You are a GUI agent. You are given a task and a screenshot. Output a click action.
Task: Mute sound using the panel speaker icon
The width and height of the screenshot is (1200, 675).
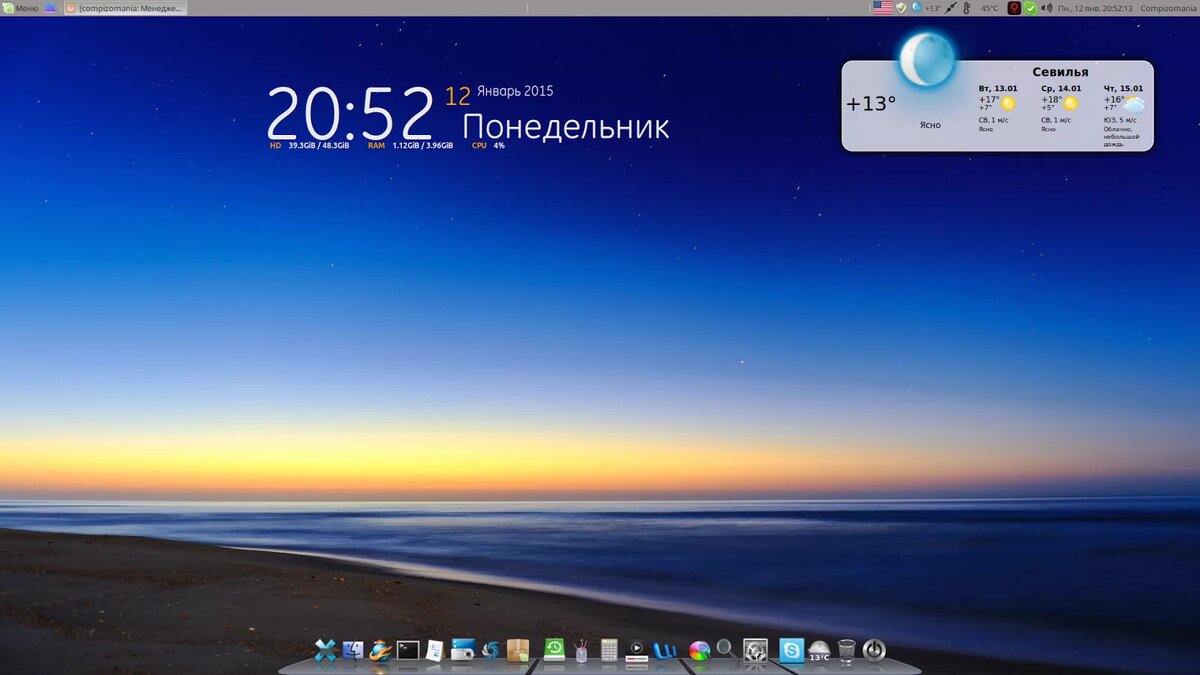coord(1047,8)
